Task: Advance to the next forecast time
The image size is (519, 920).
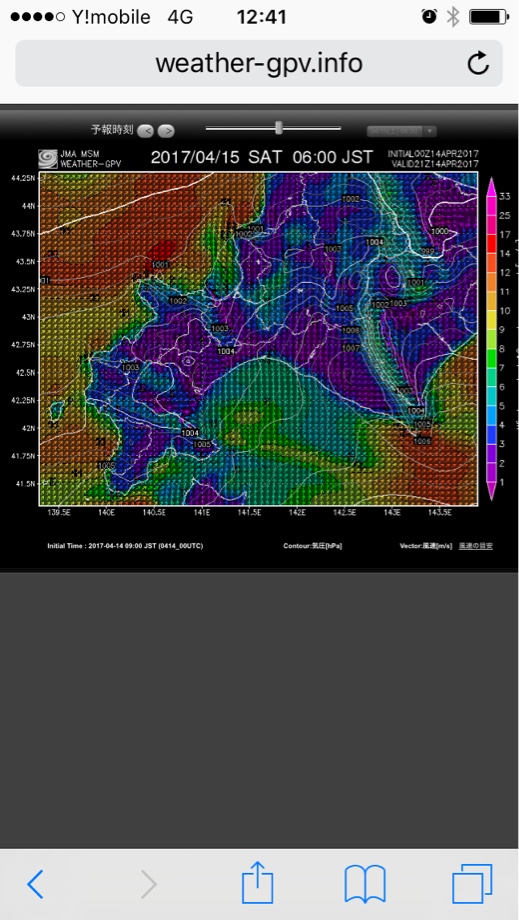Action: (167, 130)
